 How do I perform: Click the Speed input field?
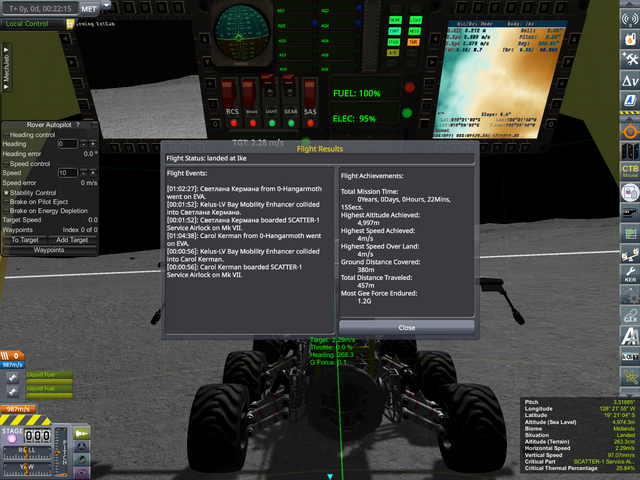[x=67, y=173]
